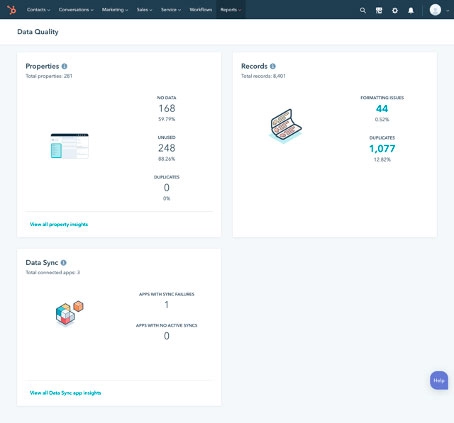This screenshot has height=423, width=454.
Task: Open the Help chat button
Action: point(439,380)
